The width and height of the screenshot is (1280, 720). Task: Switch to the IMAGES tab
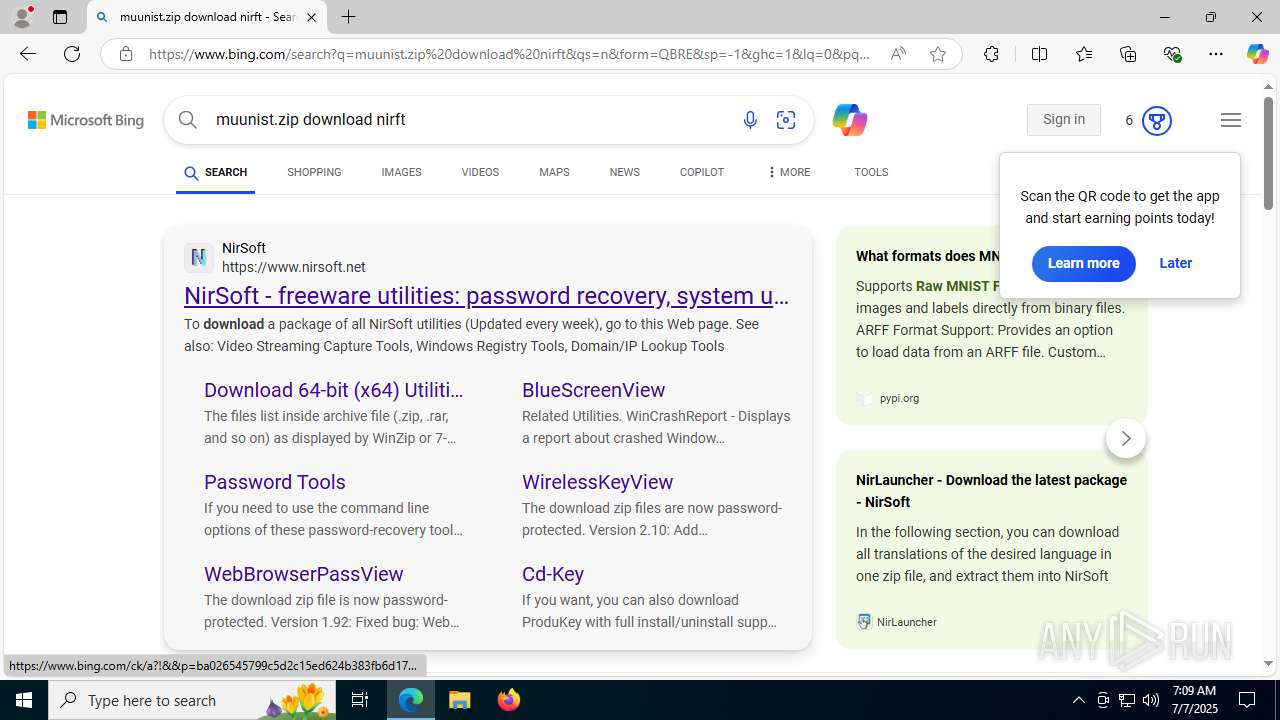point(401,173)
